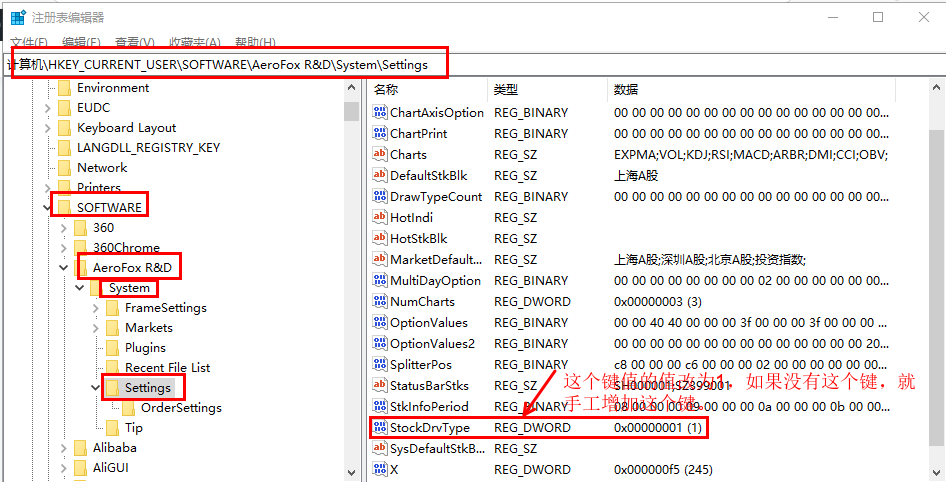Image resolution: width=946 pixels, height=482 pixels.
Task: Click the Plugins folder icon
Action: [x=112, y=348]
